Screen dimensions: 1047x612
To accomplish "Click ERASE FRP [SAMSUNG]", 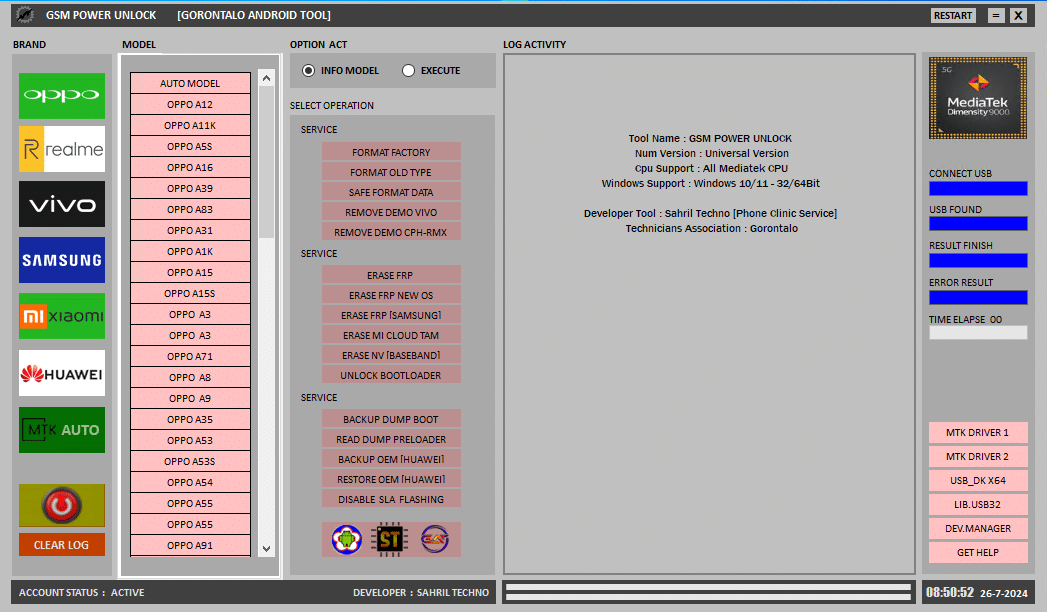I will click(391, 315).
